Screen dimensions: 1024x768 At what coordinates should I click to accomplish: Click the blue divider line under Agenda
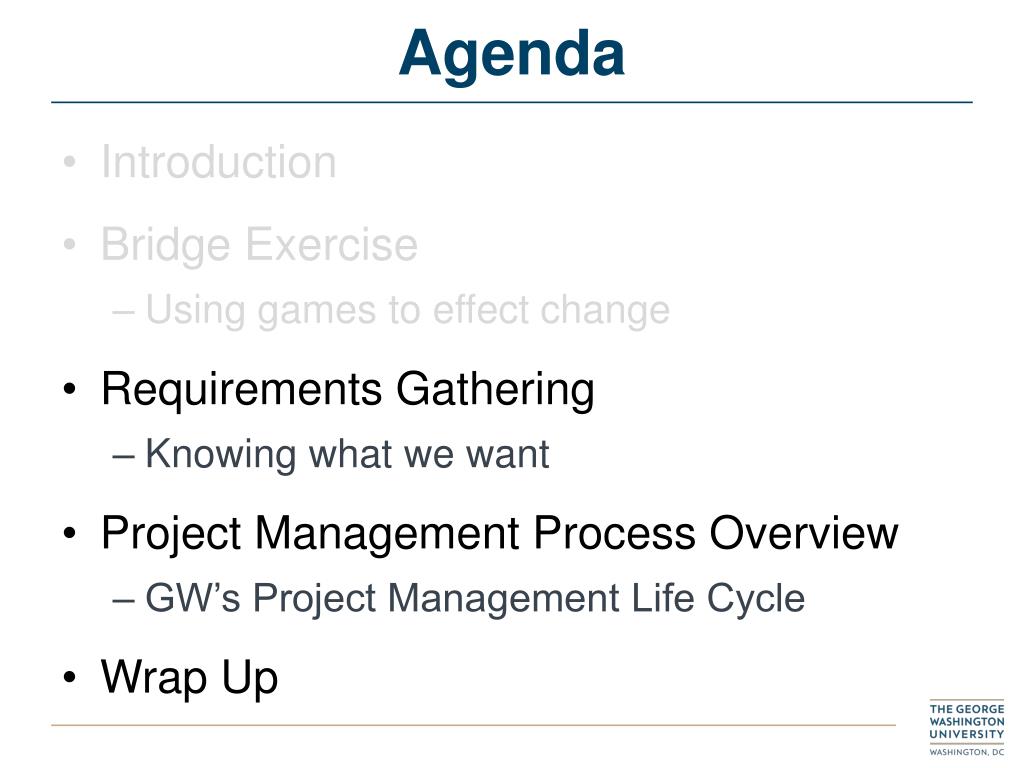[x=512, y=102]
